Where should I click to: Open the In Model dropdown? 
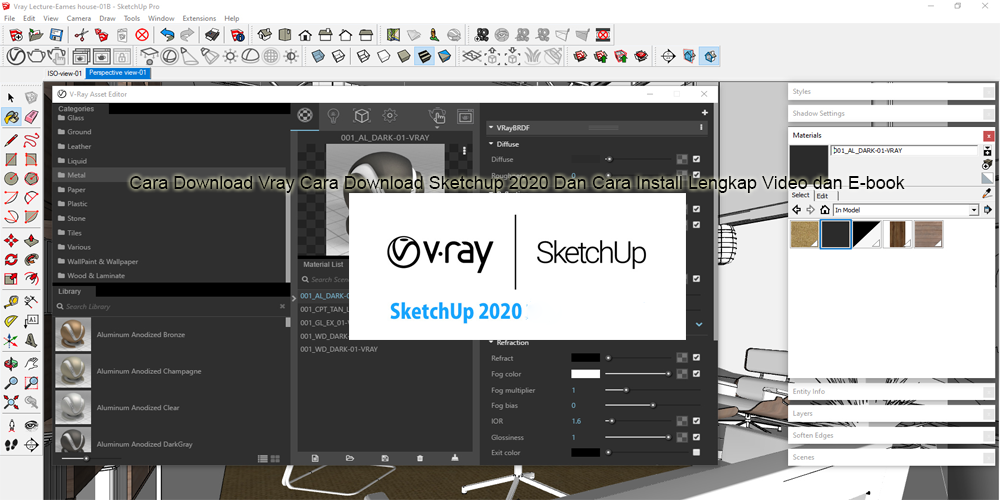973,210
